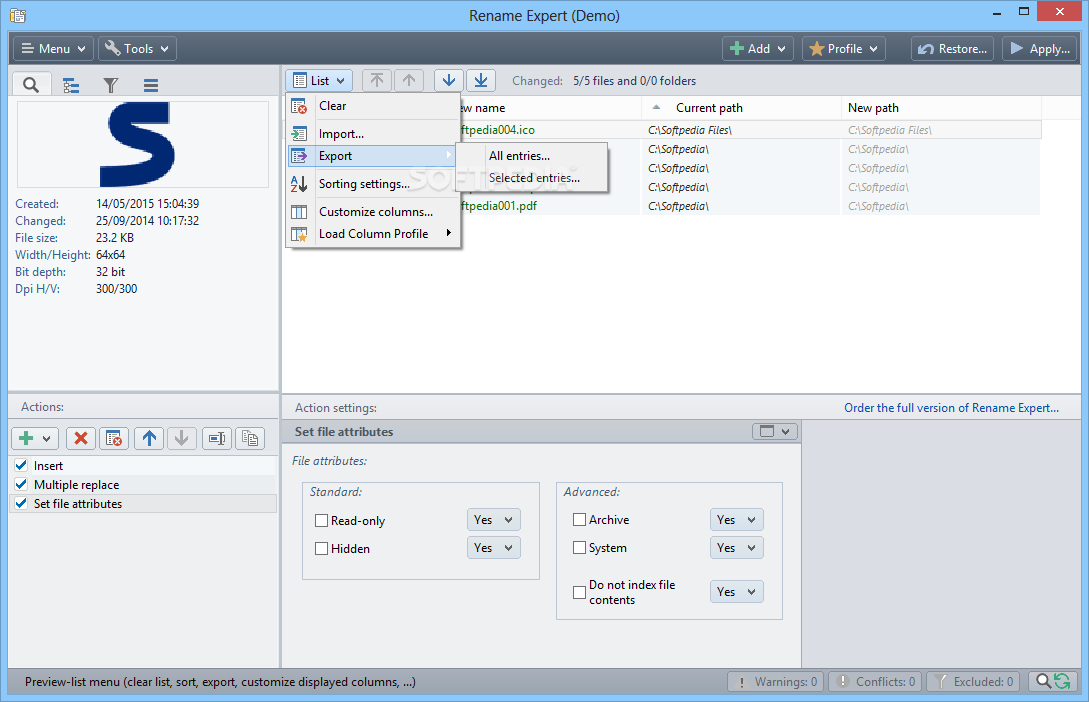The image size is (1089, 702).
Task: Enable the Hidden attribute checkbox
Action: point(321,549)
